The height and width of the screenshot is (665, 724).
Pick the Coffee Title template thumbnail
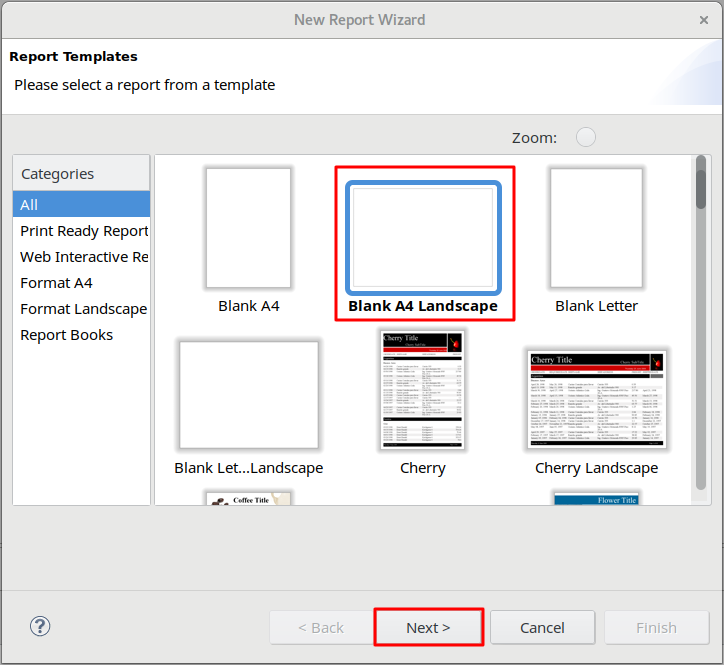point(248,497)
